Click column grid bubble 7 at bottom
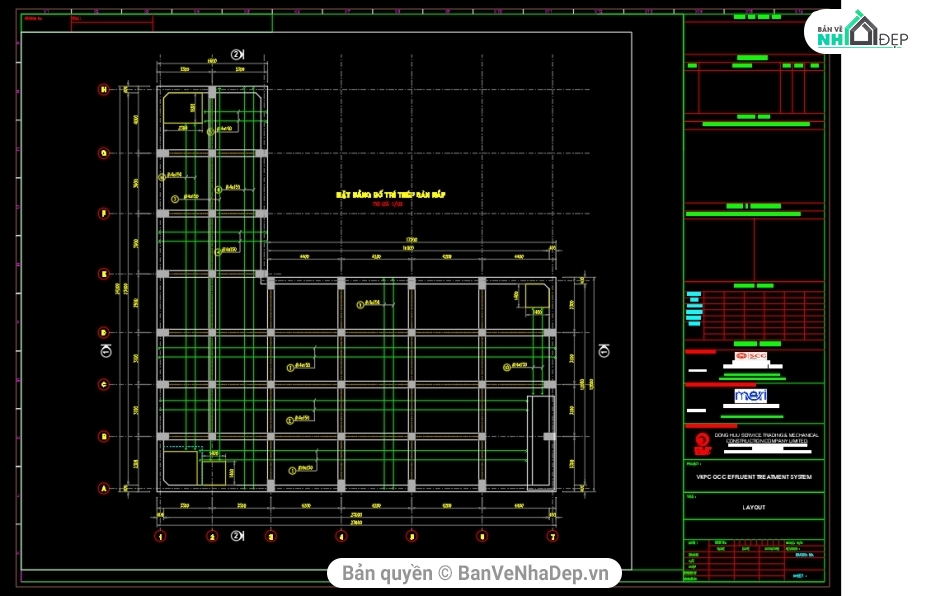Viewport: 950px width, 596px height. pos(551,536)
